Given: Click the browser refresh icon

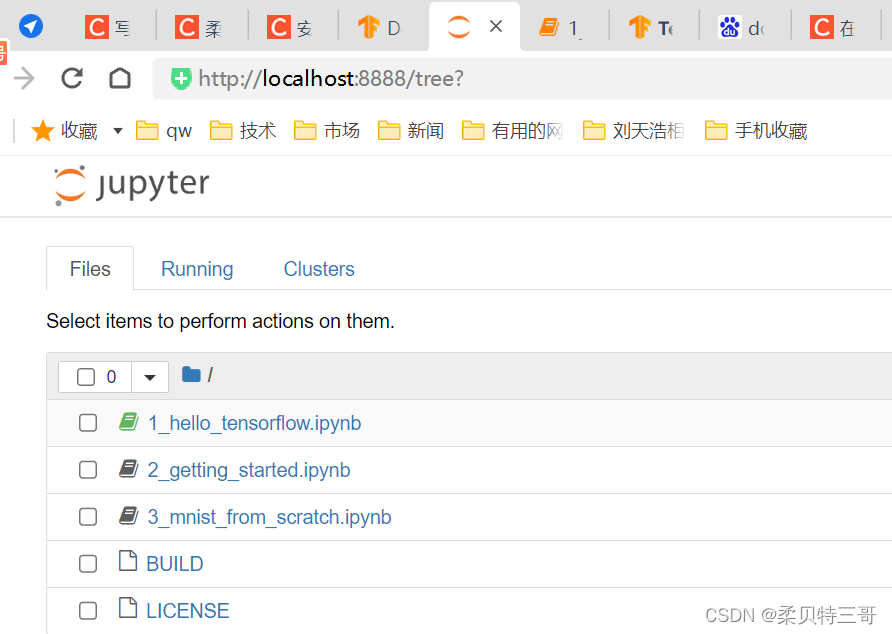Looking at the screenshot, I should point(70,78).
